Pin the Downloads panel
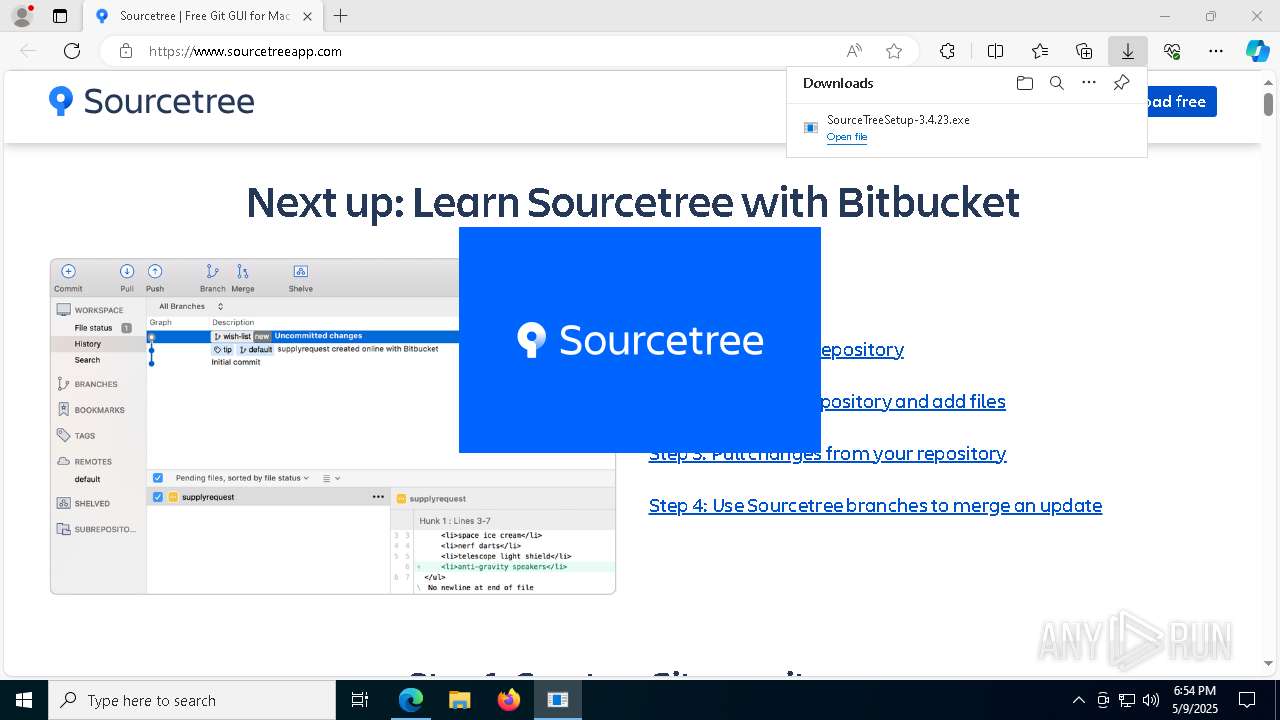Image resolution: width=1280 pixels, height=720 pixels. [1122, 83]
